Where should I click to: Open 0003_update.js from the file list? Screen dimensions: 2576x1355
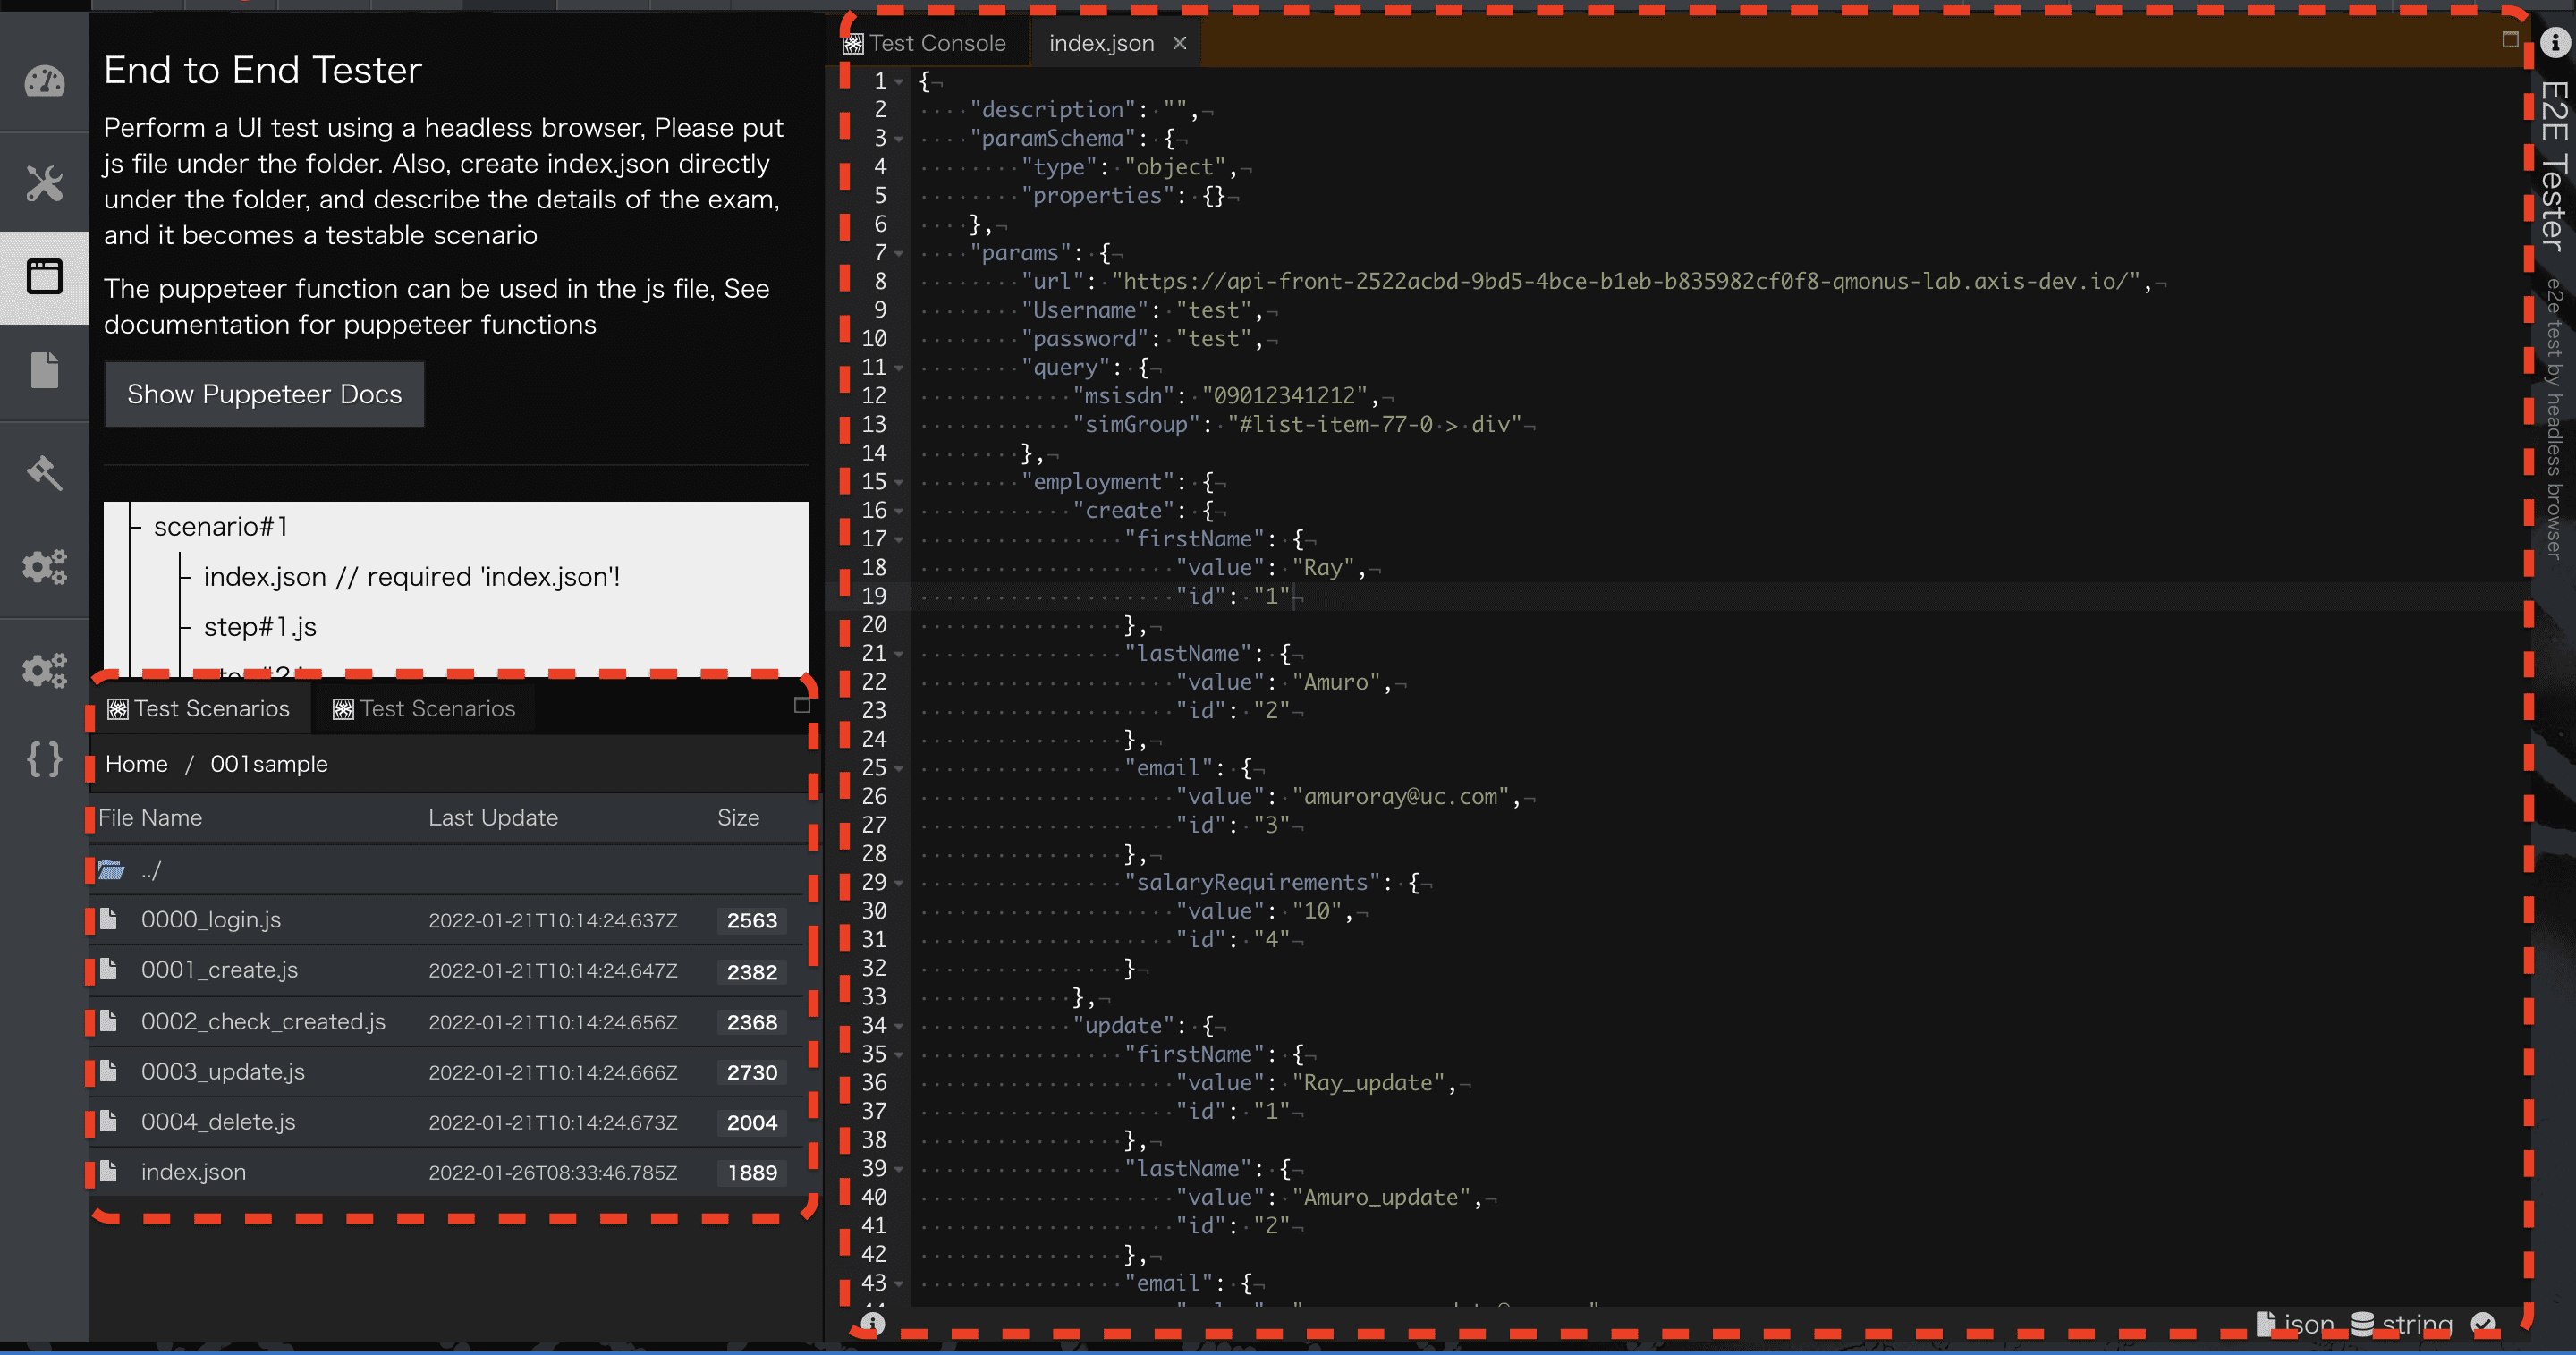[x=223, y=1071]
